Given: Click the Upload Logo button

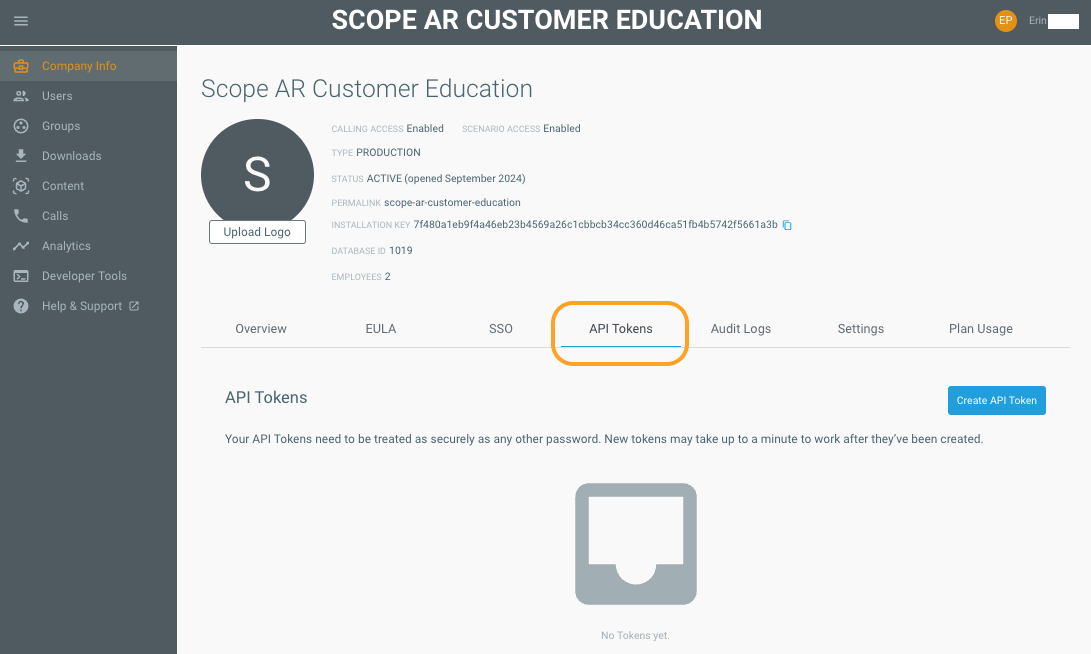Looking at the screenshot, I should point(257,232).
